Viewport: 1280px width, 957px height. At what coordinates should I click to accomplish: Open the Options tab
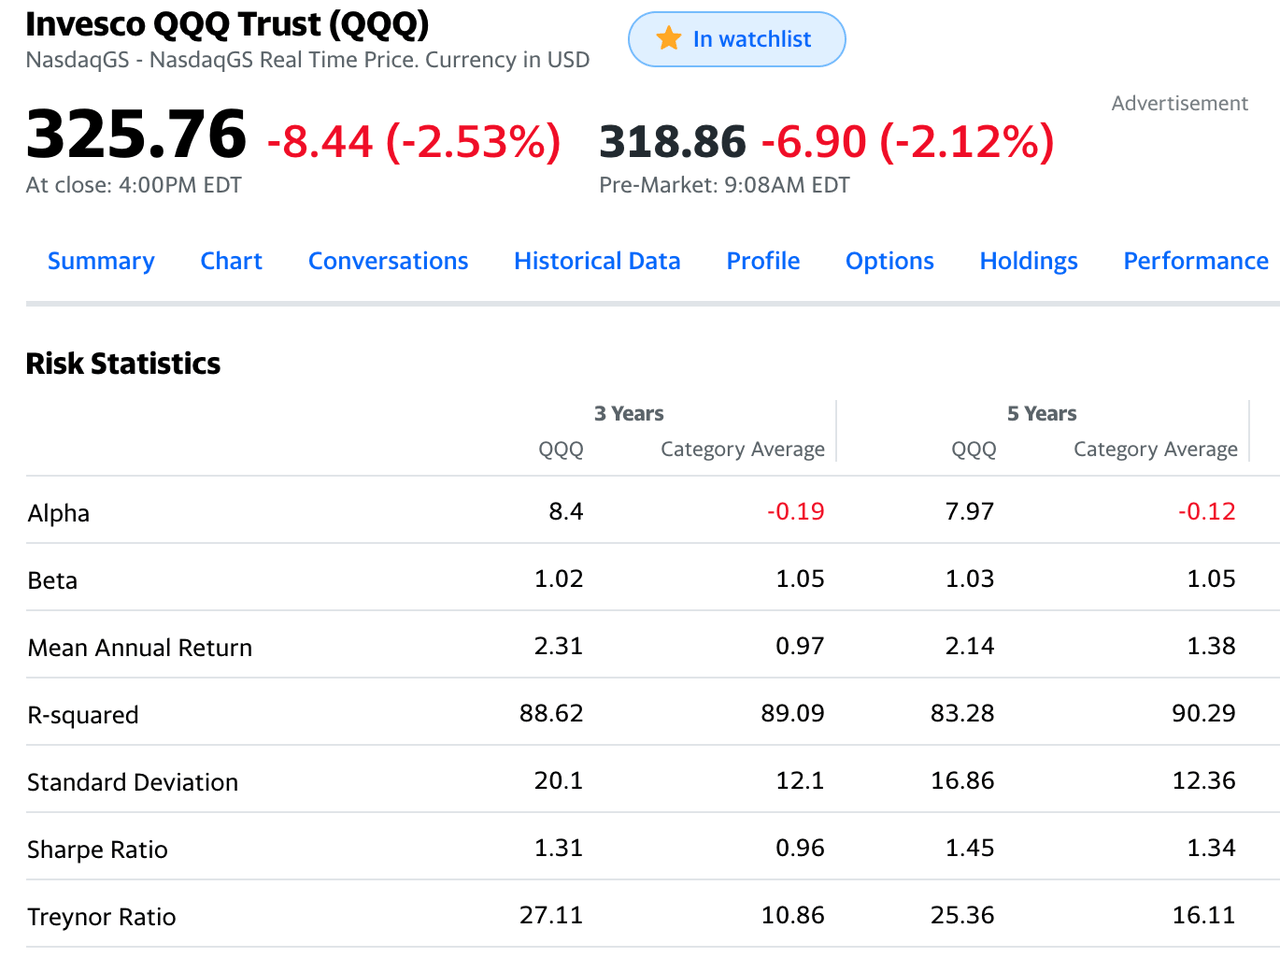tap(890, 261)
